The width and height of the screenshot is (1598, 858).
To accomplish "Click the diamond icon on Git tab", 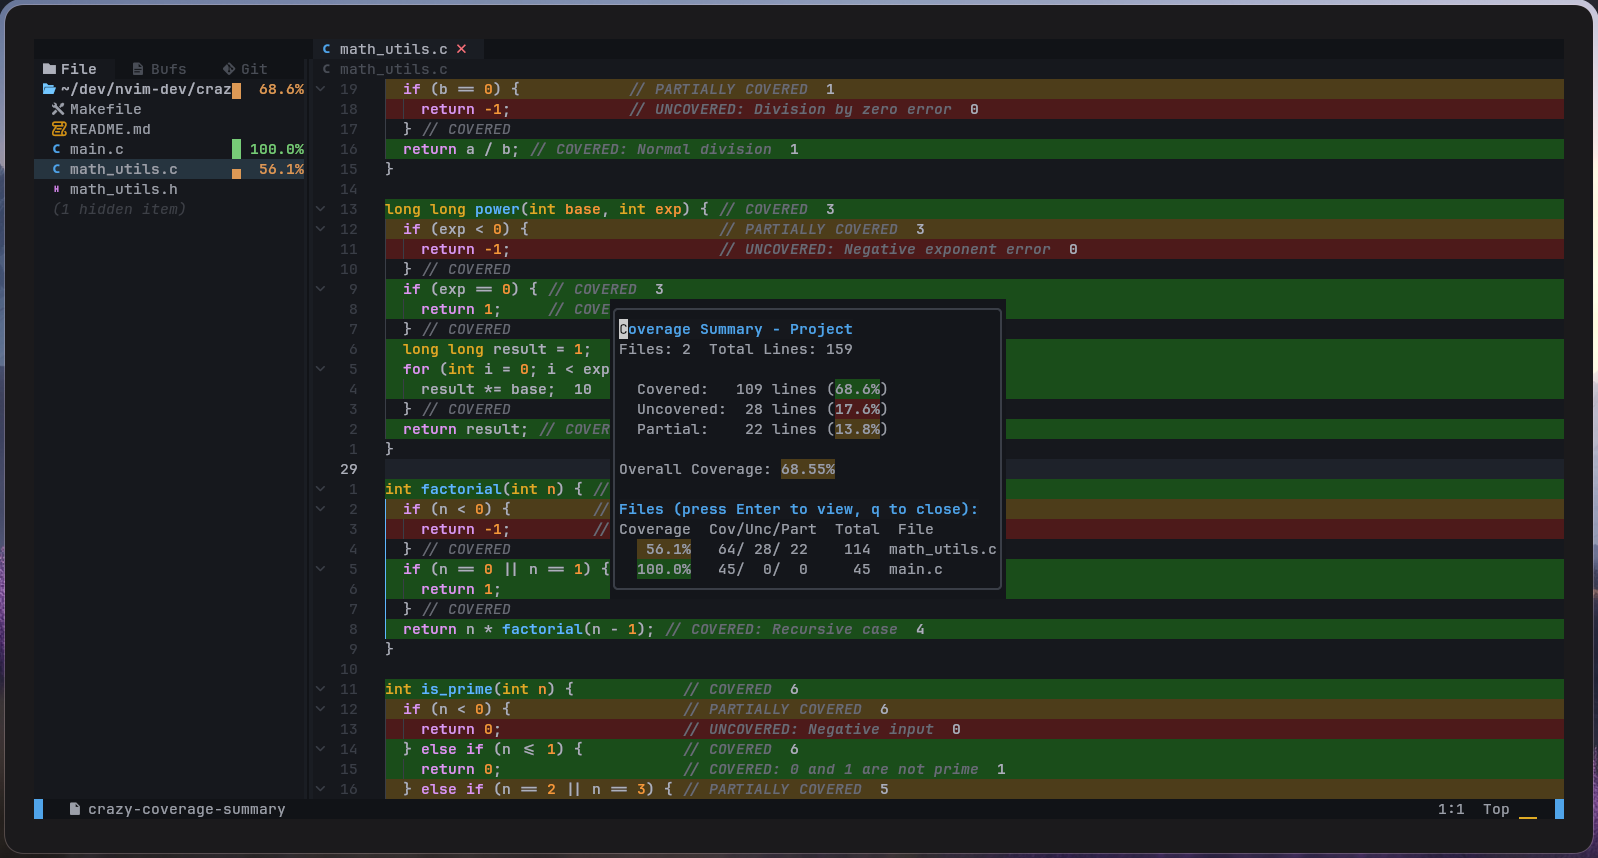I will tap(229, 69).
